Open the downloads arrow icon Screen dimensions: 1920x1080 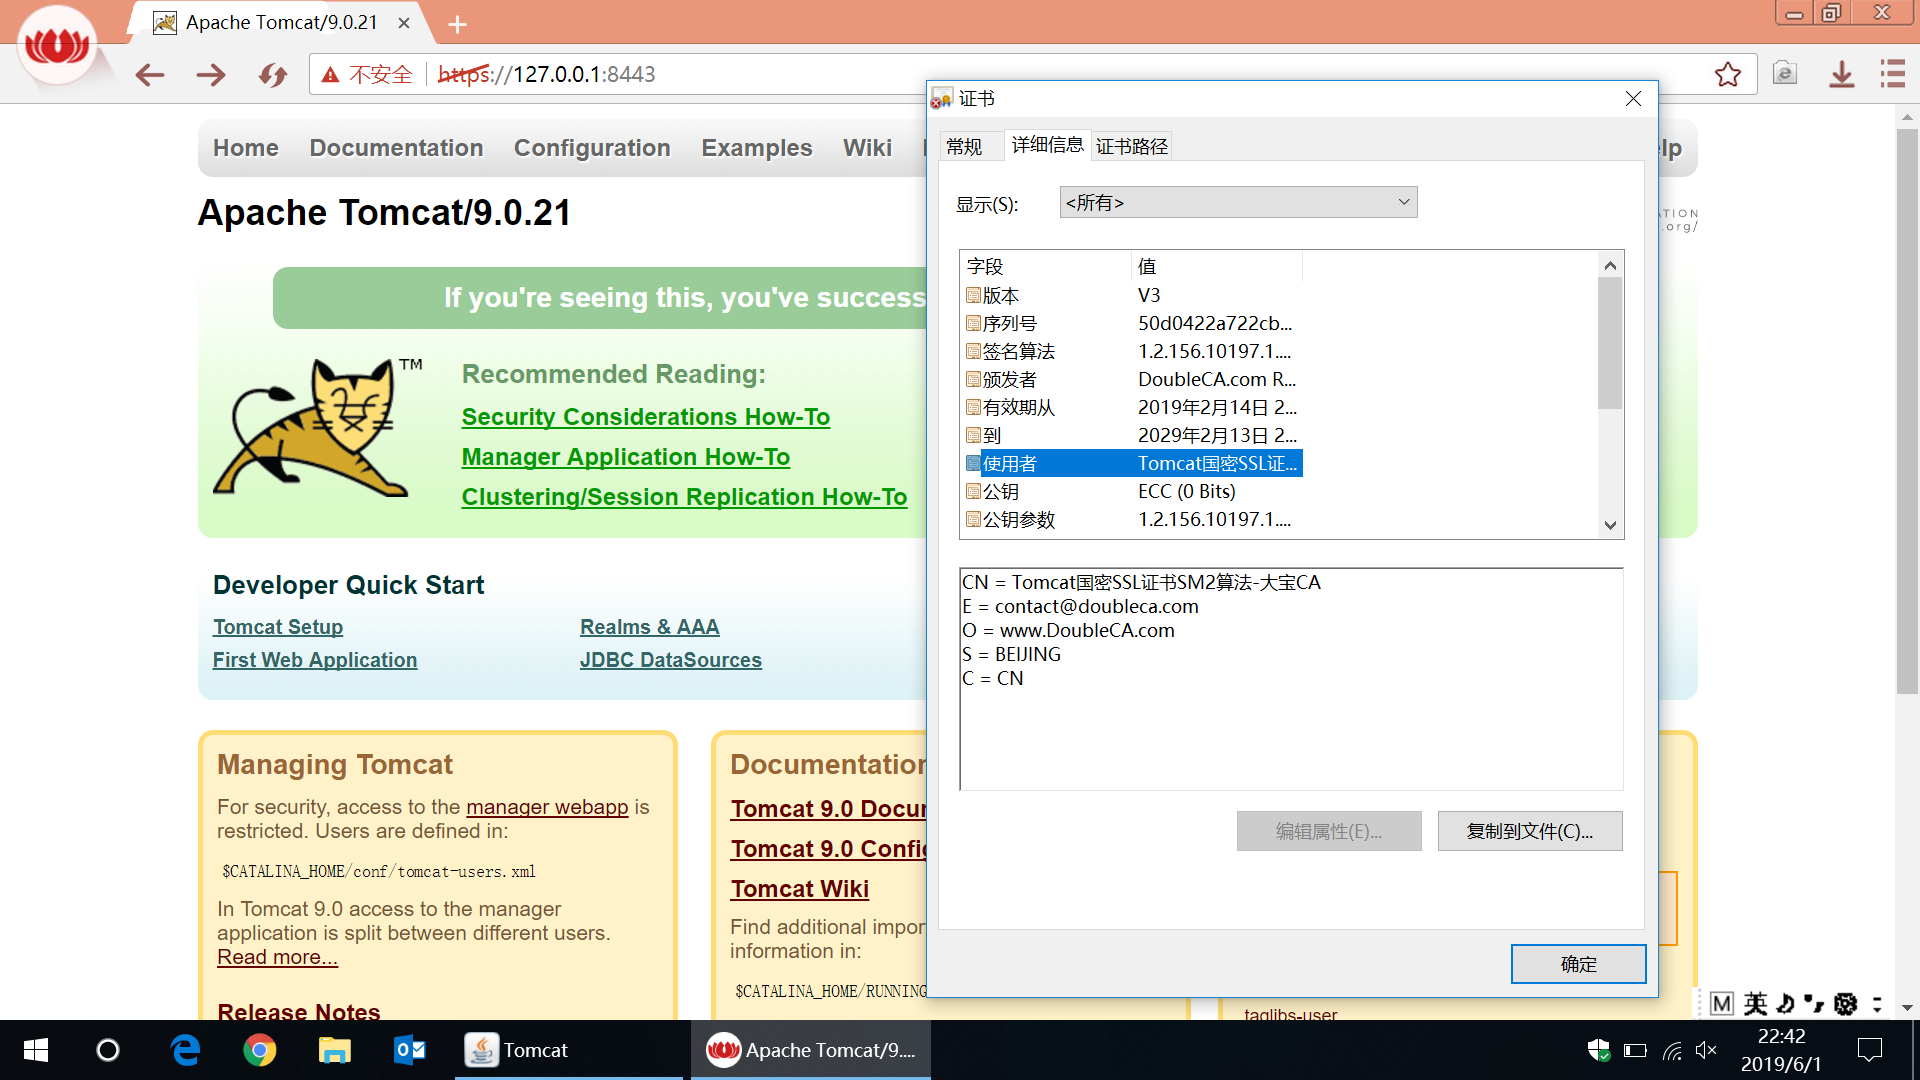tap(1841, 75)
